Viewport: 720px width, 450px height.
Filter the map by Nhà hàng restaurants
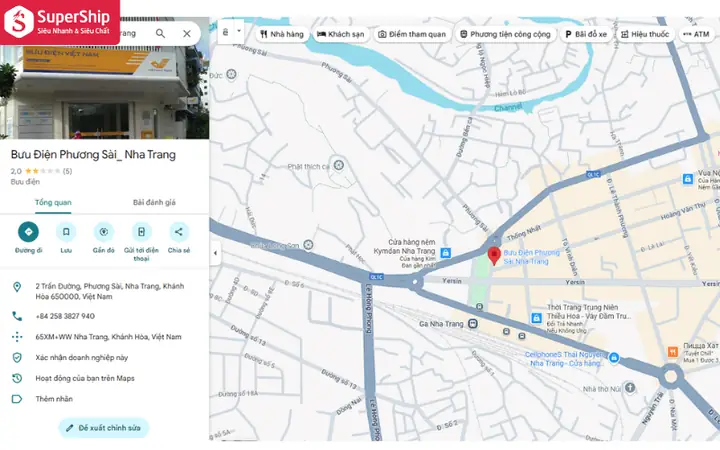click(282, 34)
